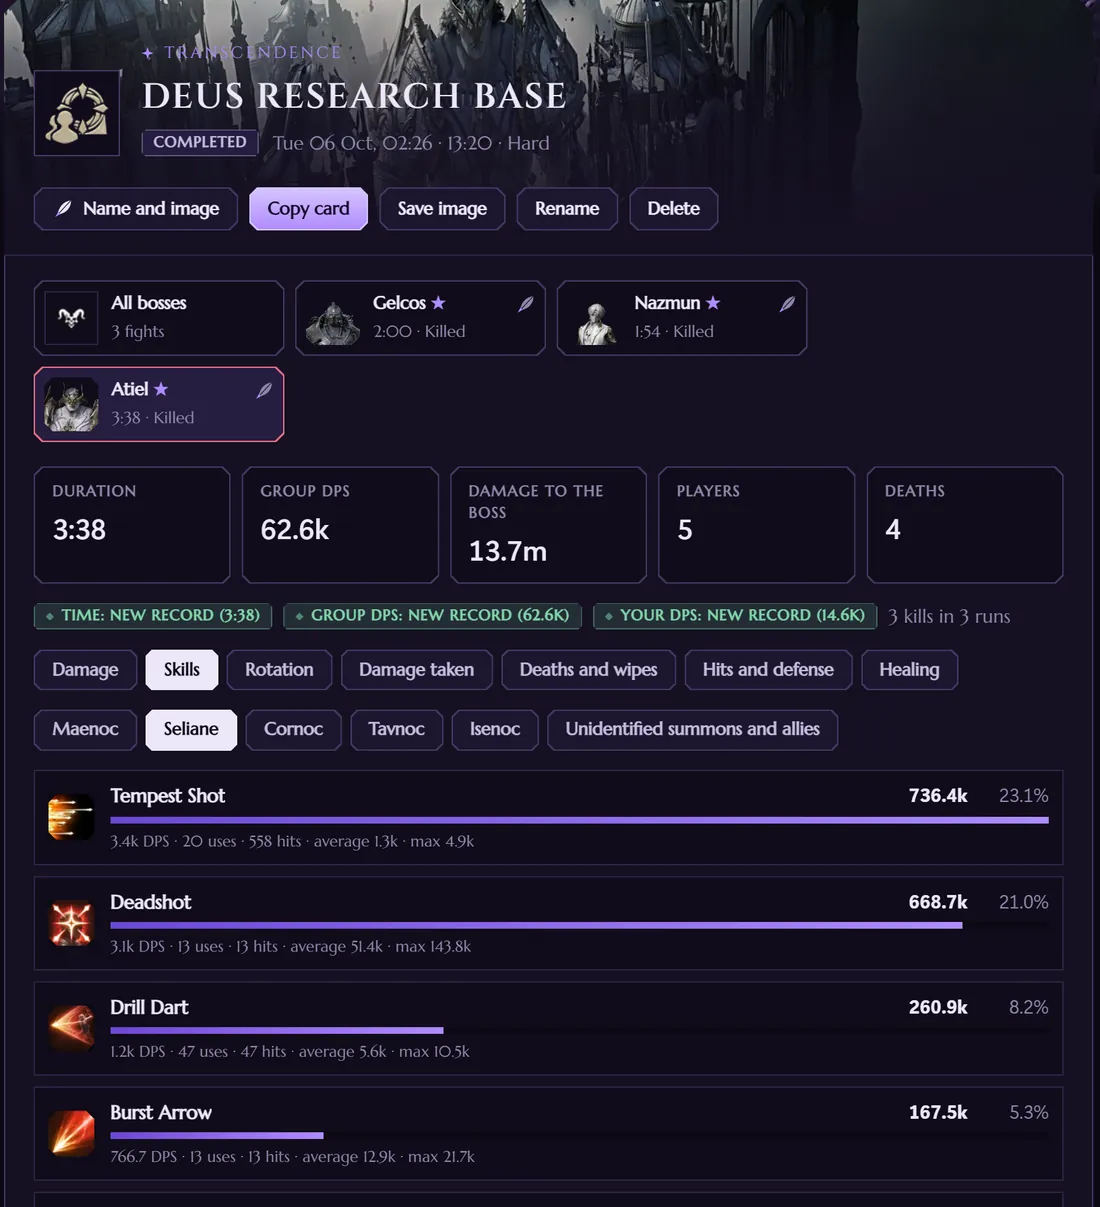
Task: Click the Tempest Shot damage bar
Action: (x=579, y=820)
